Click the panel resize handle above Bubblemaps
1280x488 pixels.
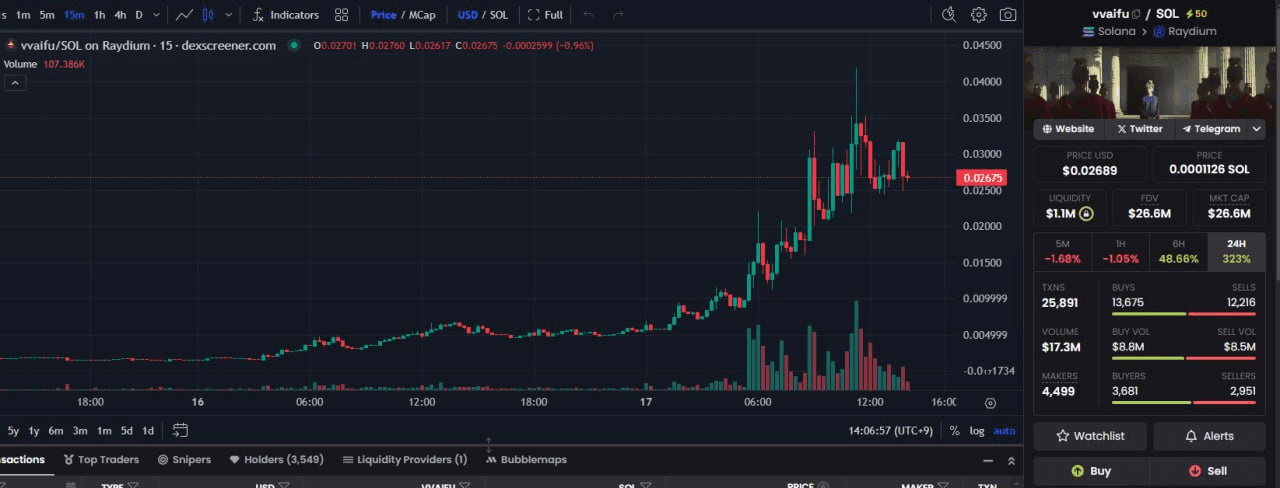tap(489, 443)
